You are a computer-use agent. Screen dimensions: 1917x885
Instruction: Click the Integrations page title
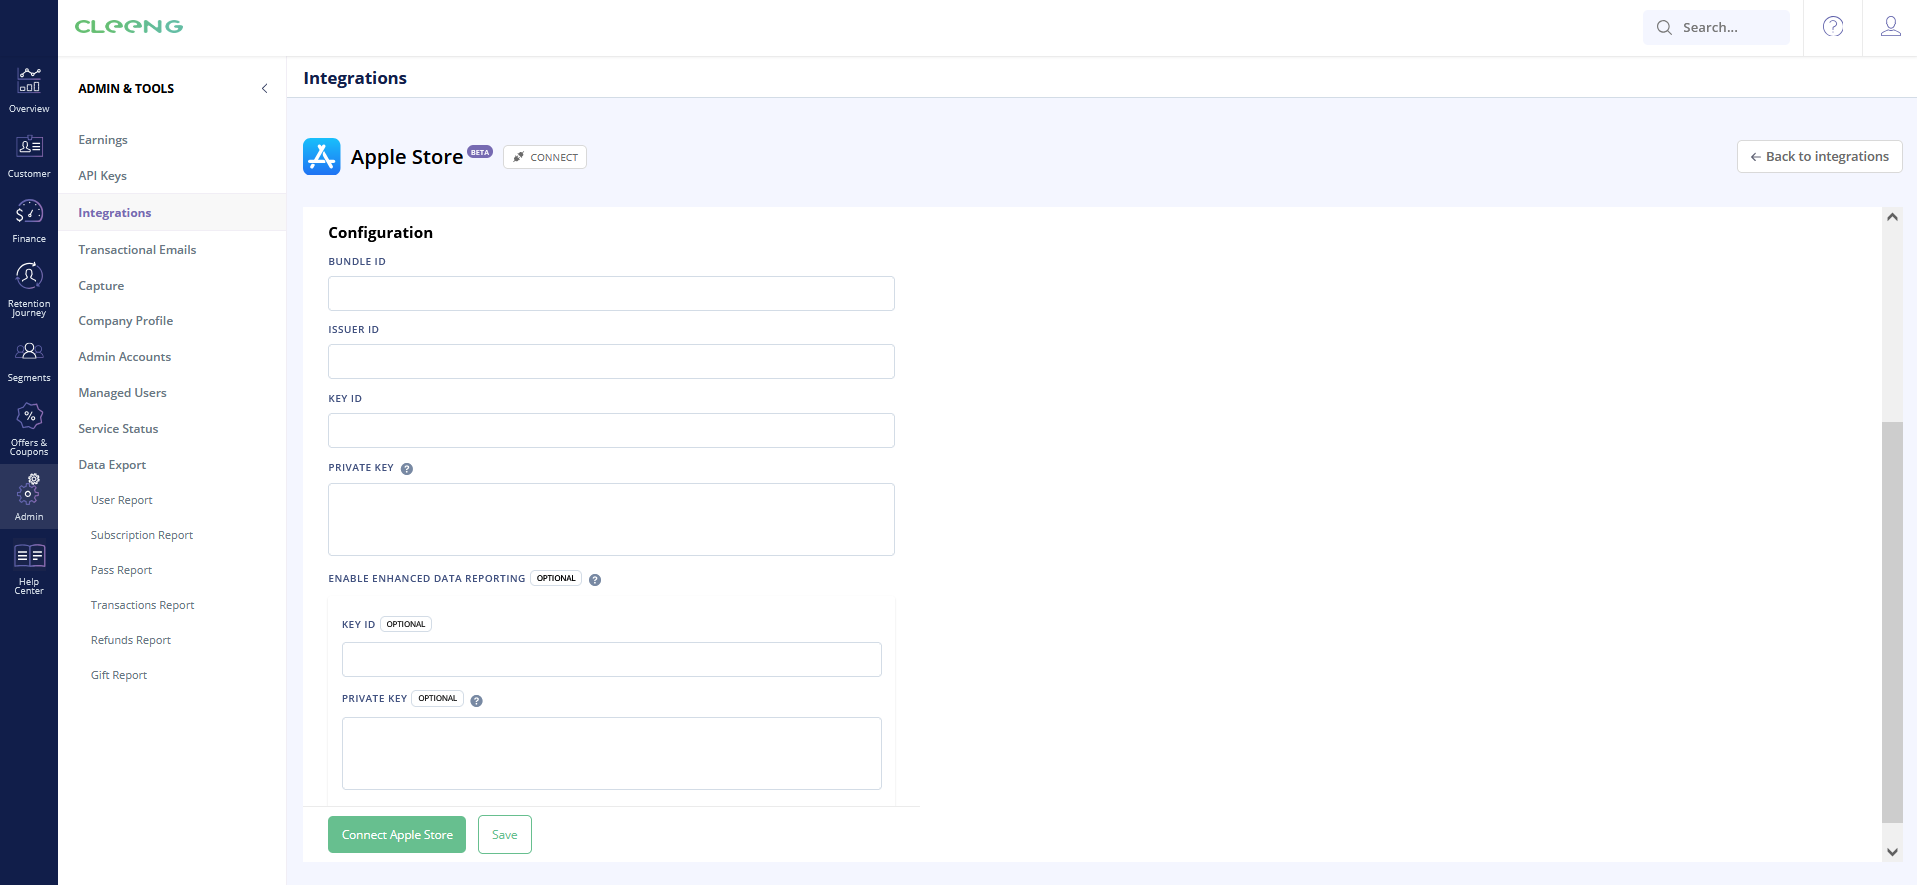[355, 78]
